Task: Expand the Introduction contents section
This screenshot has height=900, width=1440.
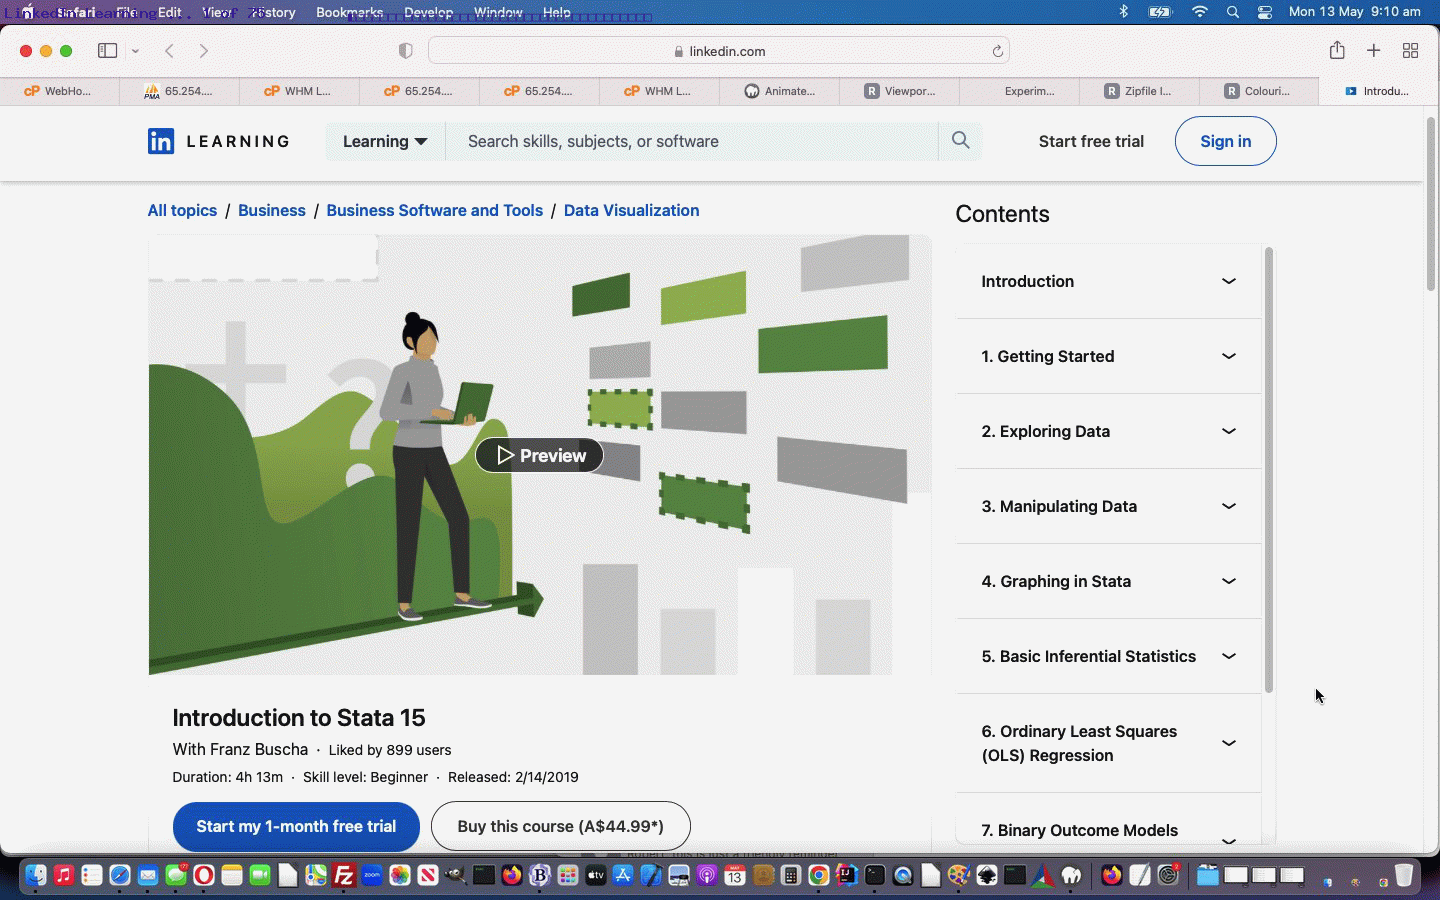Action: 1108,281
